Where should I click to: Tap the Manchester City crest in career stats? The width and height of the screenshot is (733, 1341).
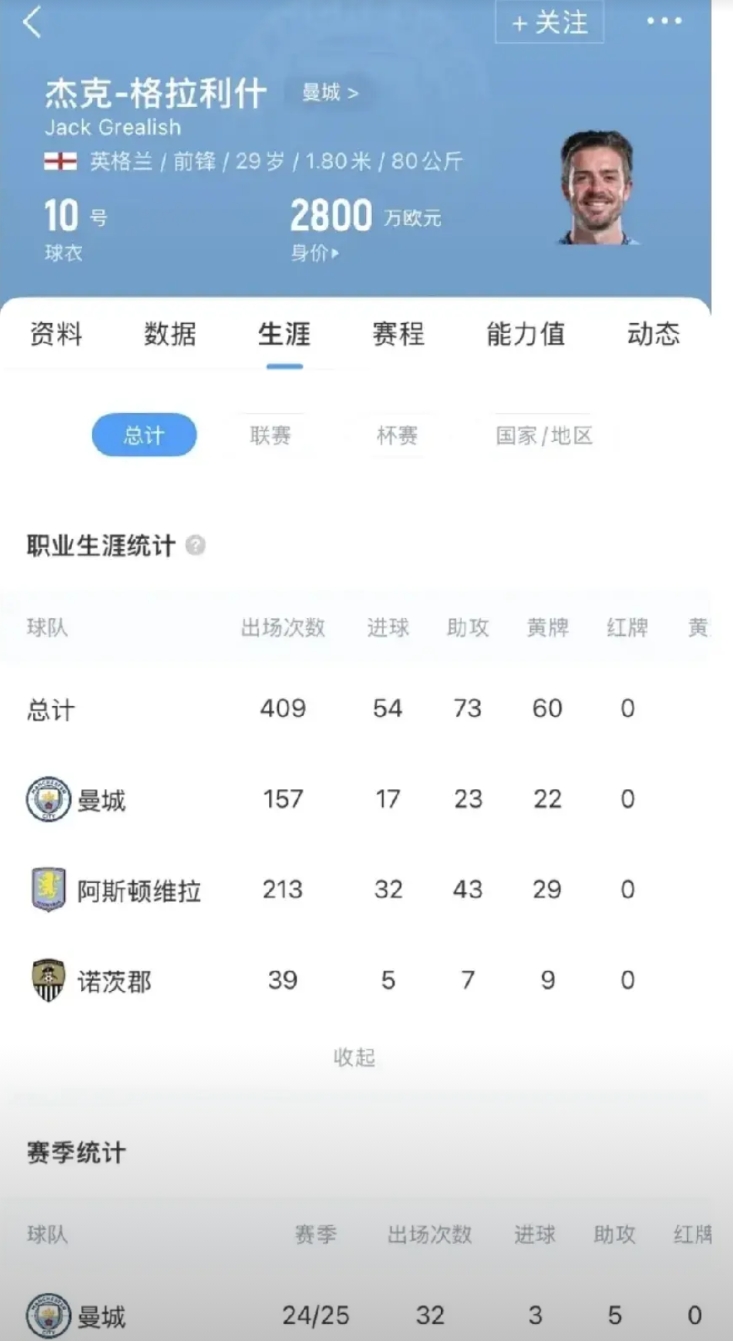point(48,800)
